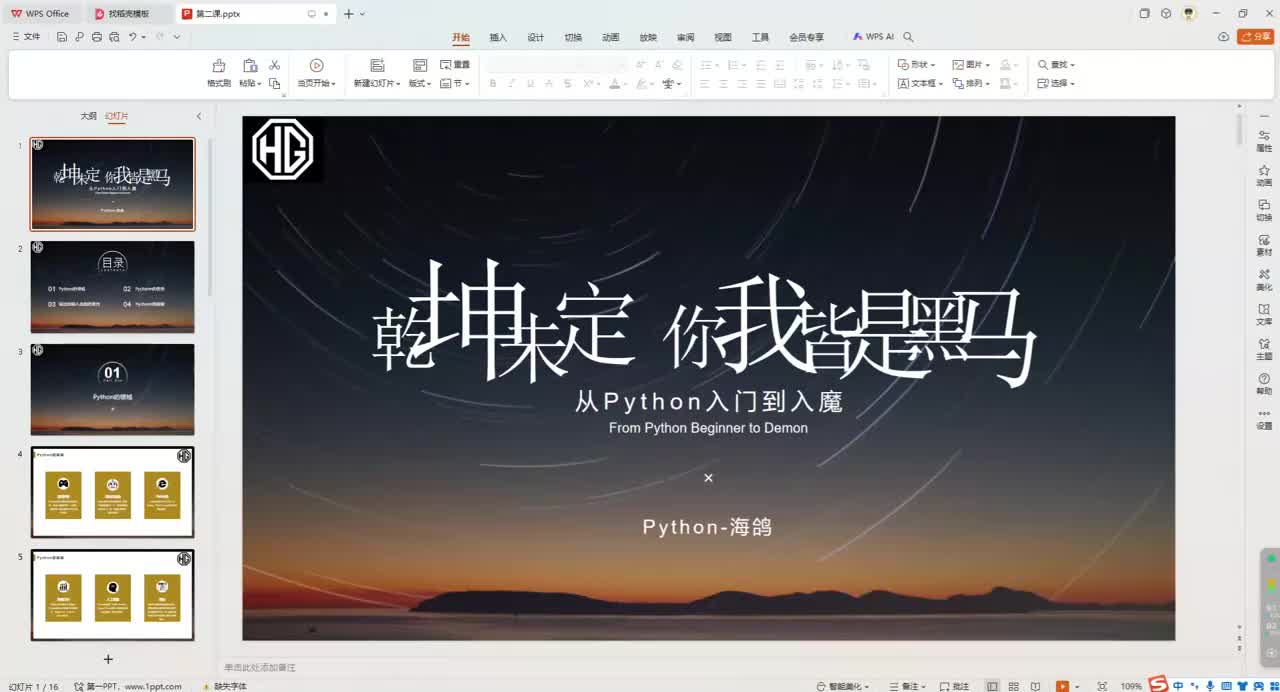Open the 设计 (Design) ribbon tab
The width and height of the screenshot is (1280, 692).
point(536,37)
